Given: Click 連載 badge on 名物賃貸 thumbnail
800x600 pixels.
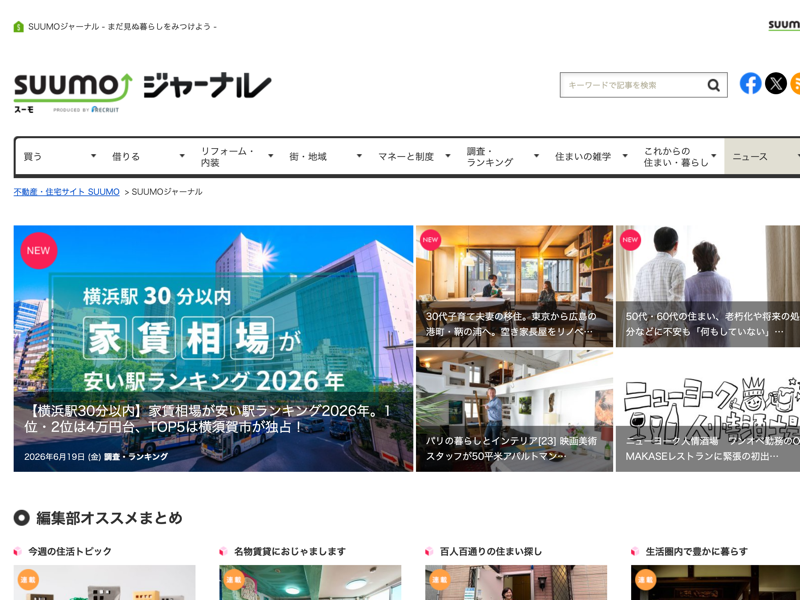Looking at the screenshot, I should click(234, 580).
